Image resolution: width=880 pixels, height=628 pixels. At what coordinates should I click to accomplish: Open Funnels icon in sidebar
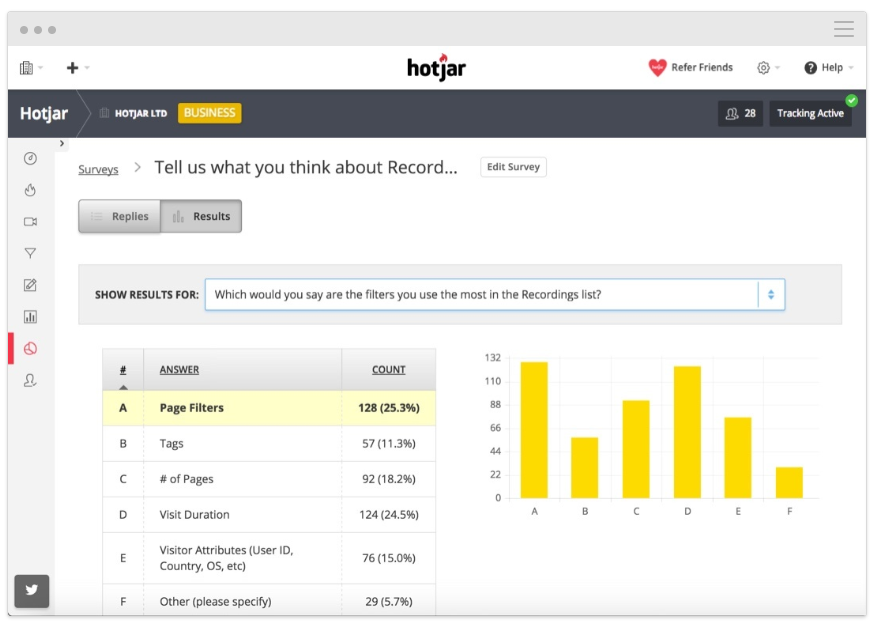(x=30, y=254)
